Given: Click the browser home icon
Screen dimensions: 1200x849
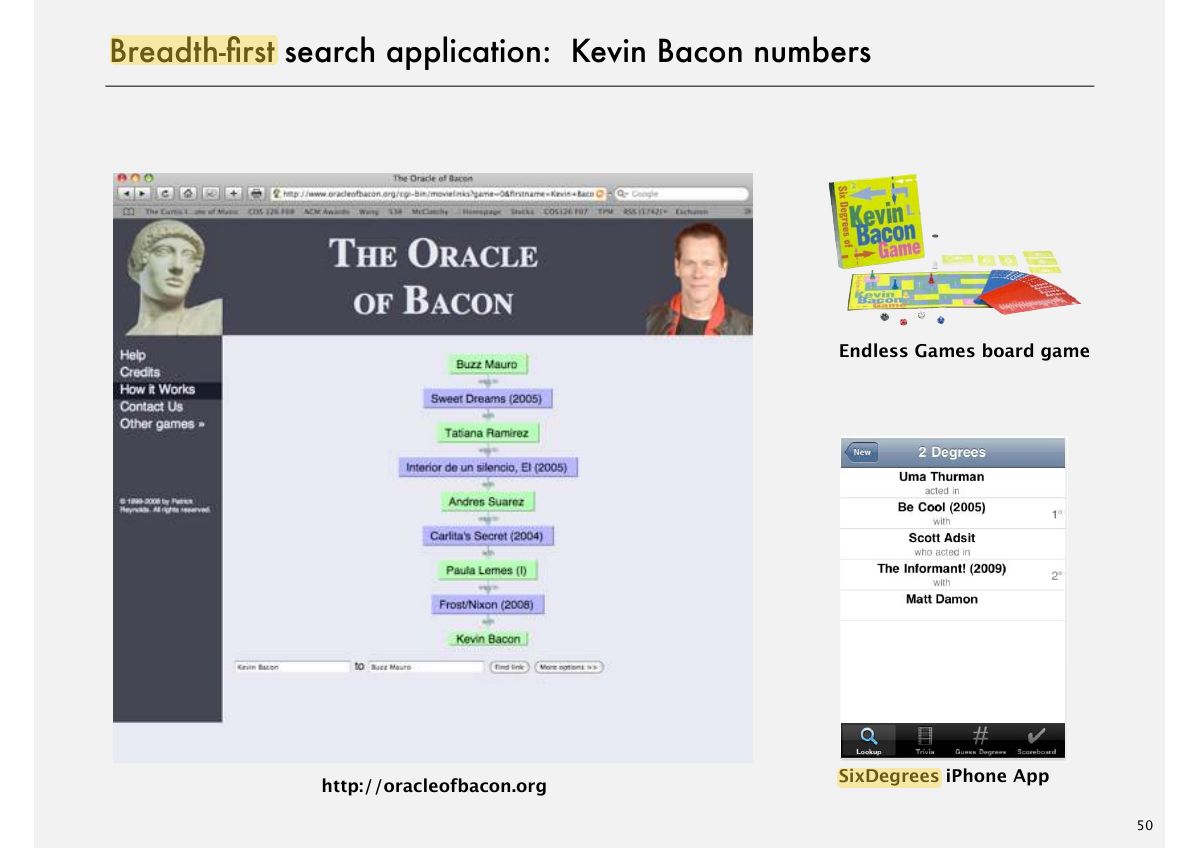Looking at the screenshot, I should coord(187,193).
